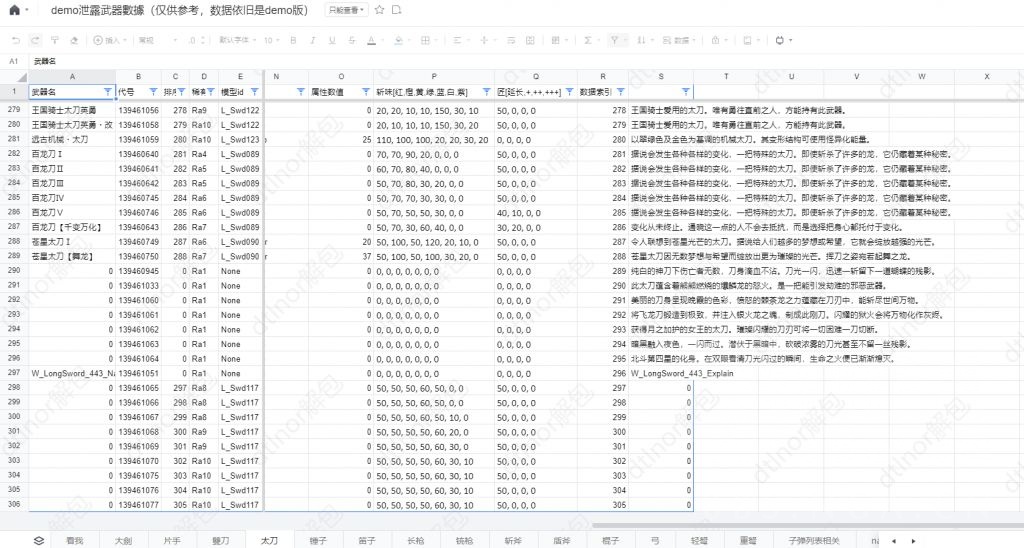This screenshot has height=548, width=1024.
Task: Open filter dropdown for 模型id column
Action: point(255,92)
